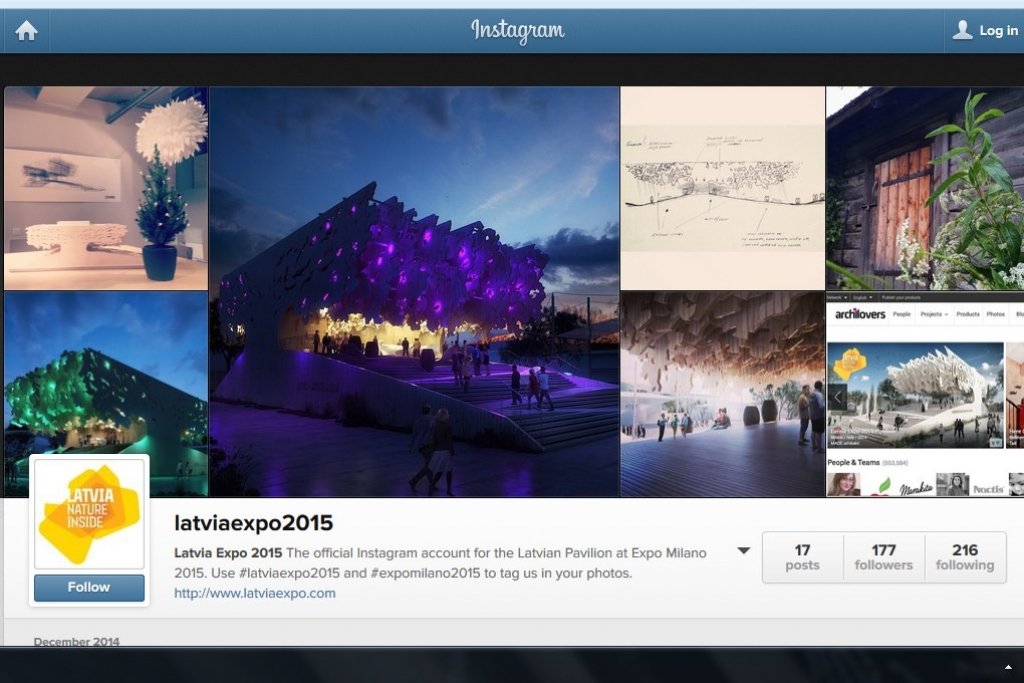Open the 177 followers list
This screenshot has height=683, width=1024.
[x=883, y=557]
